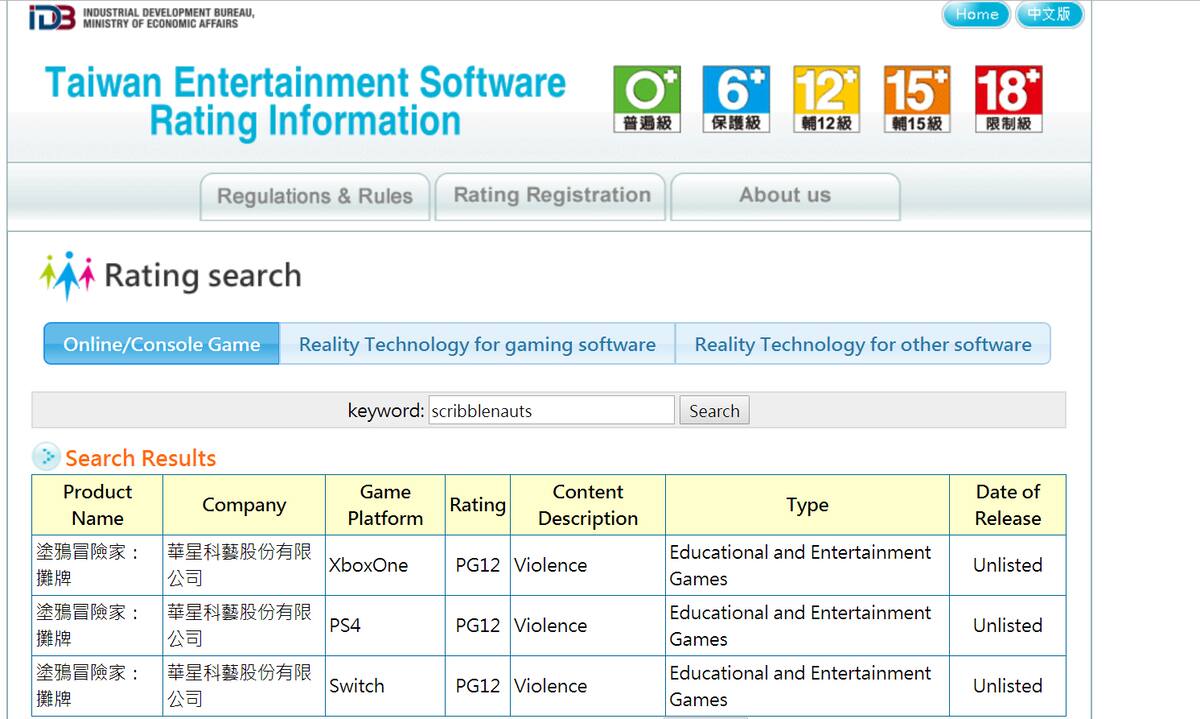Image resolution: width=1200 pixels, height=719 pixels.
Task: Click the 18+ restricted rating icon
Action: tap(1008, 99)
